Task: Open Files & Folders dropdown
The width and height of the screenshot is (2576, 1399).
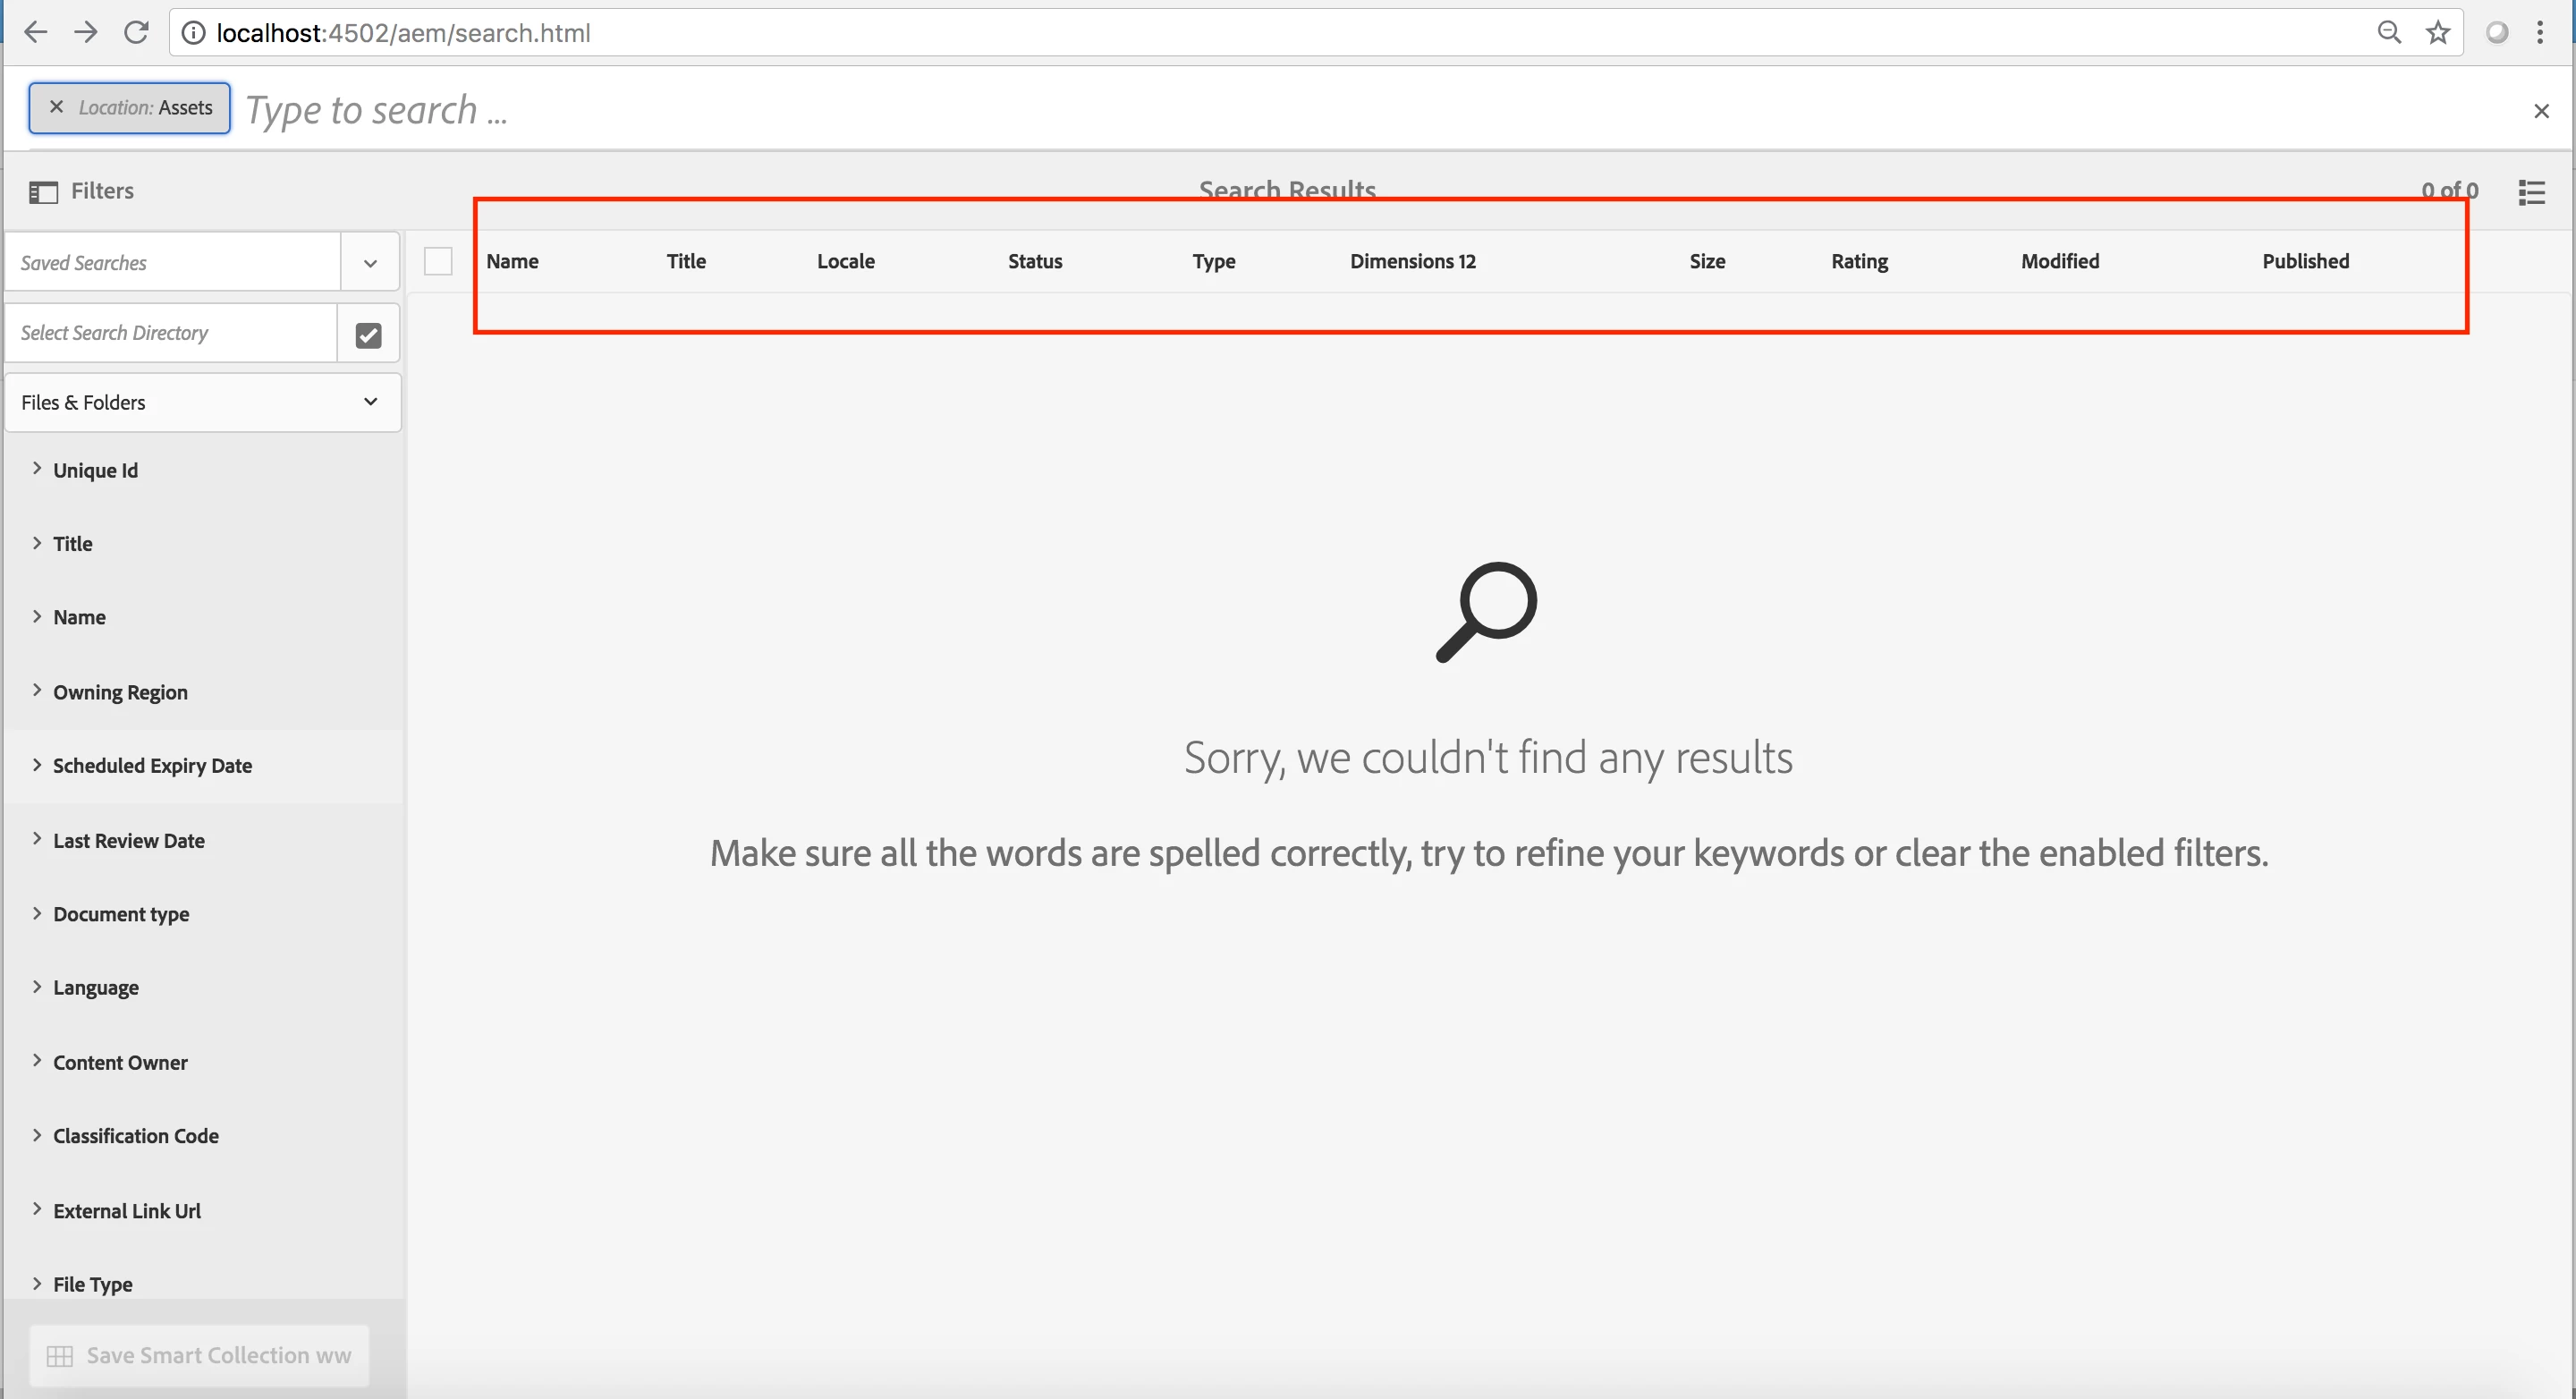Action: (202, 402)
